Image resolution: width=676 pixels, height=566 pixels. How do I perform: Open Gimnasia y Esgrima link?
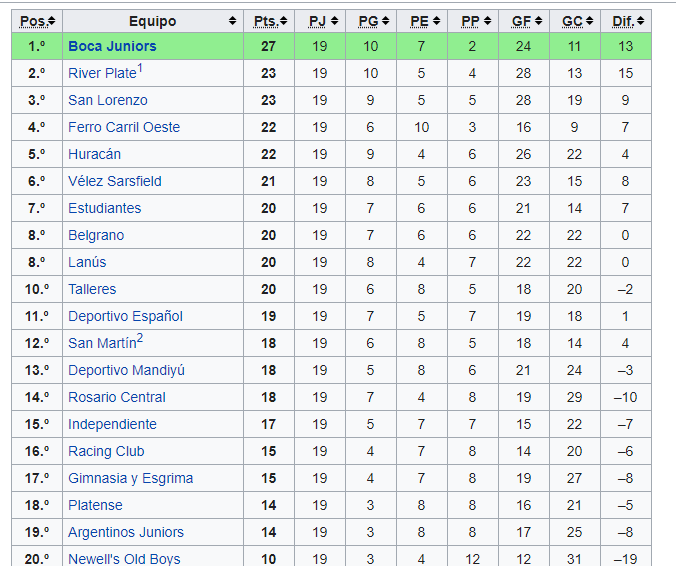tap(131, 478)
